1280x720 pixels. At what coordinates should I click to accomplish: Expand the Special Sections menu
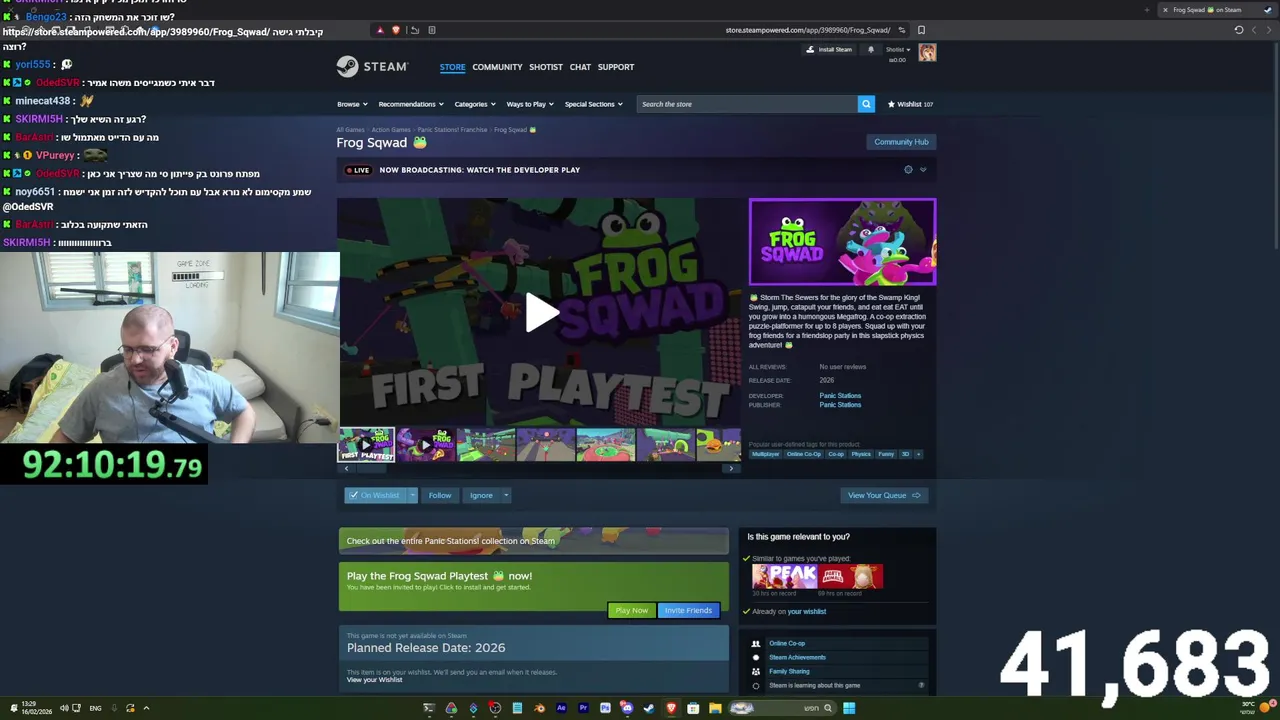593,104
